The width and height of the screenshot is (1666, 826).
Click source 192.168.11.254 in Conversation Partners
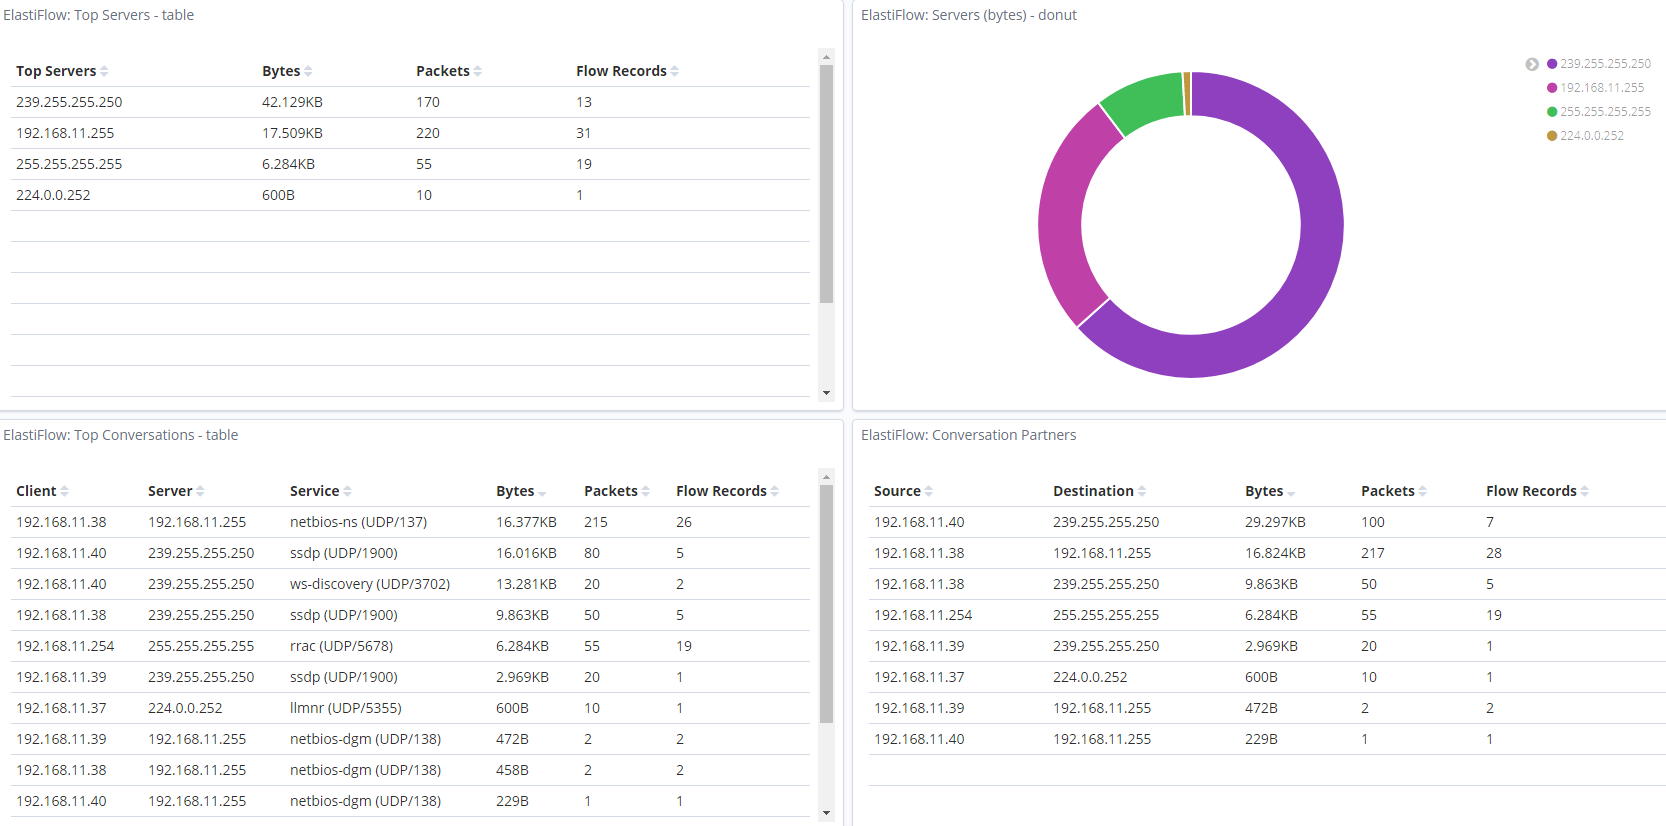point(923,615)
